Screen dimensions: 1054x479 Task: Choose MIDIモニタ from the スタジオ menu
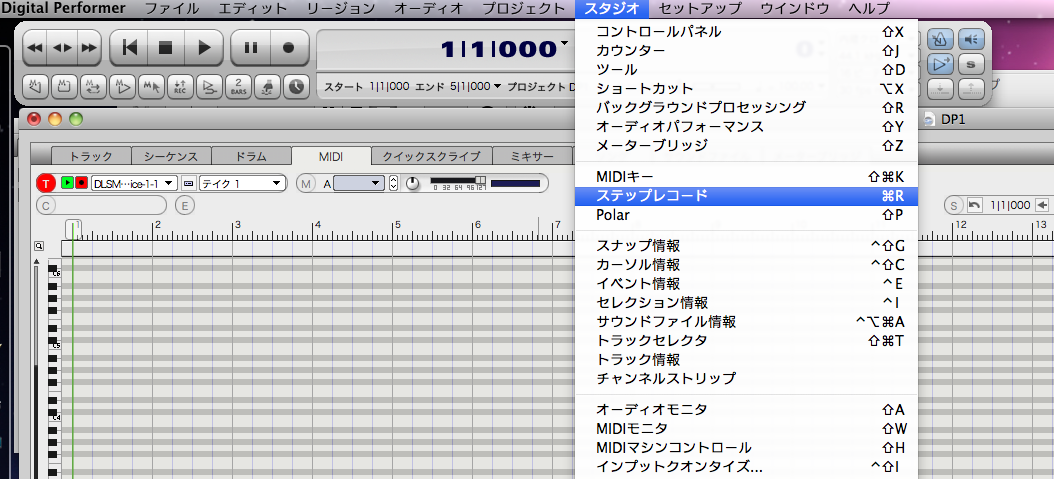click(746, 429)
